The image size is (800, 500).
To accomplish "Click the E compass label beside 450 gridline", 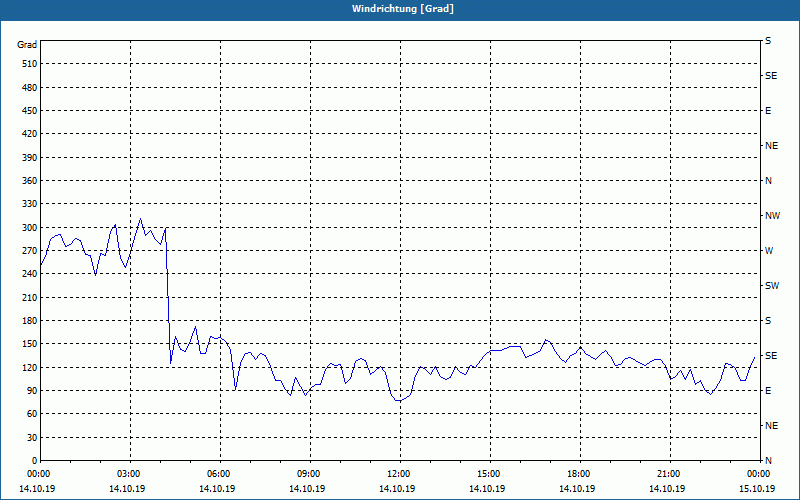I will coord(768,111).
